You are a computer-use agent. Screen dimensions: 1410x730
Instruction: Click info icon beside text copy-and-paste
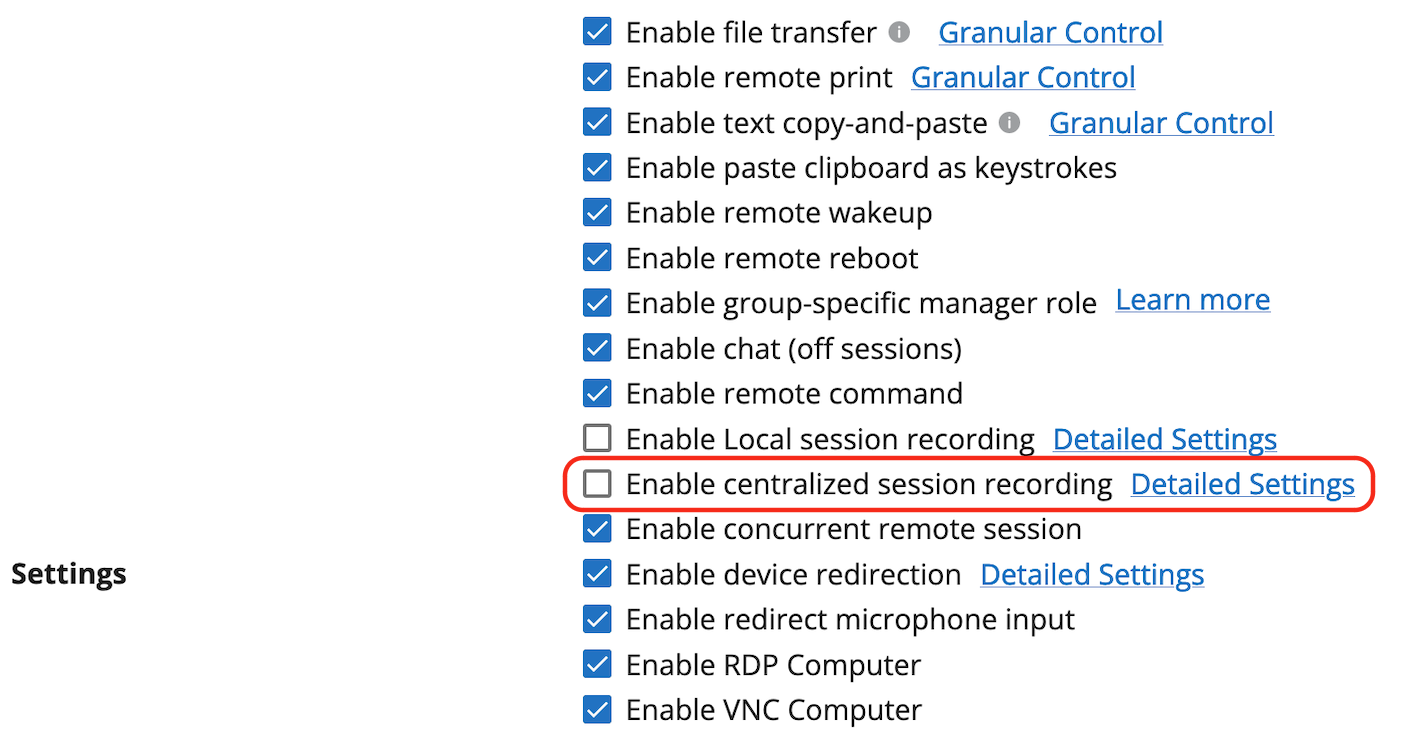[1010, 122]
